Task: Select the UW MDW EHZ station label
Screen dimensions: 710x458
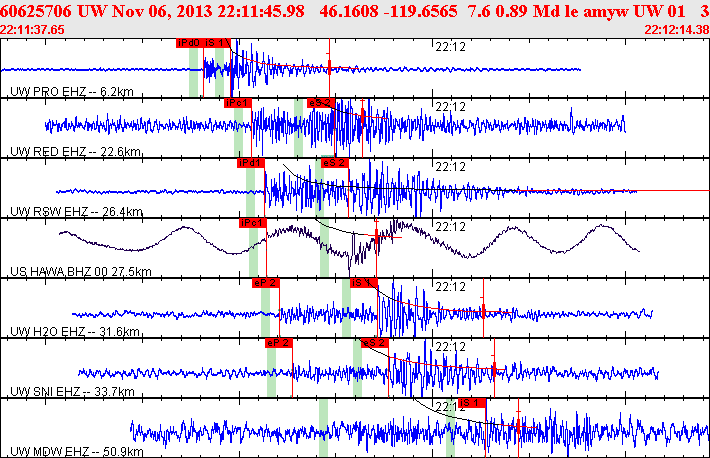Action: (77, 452)
